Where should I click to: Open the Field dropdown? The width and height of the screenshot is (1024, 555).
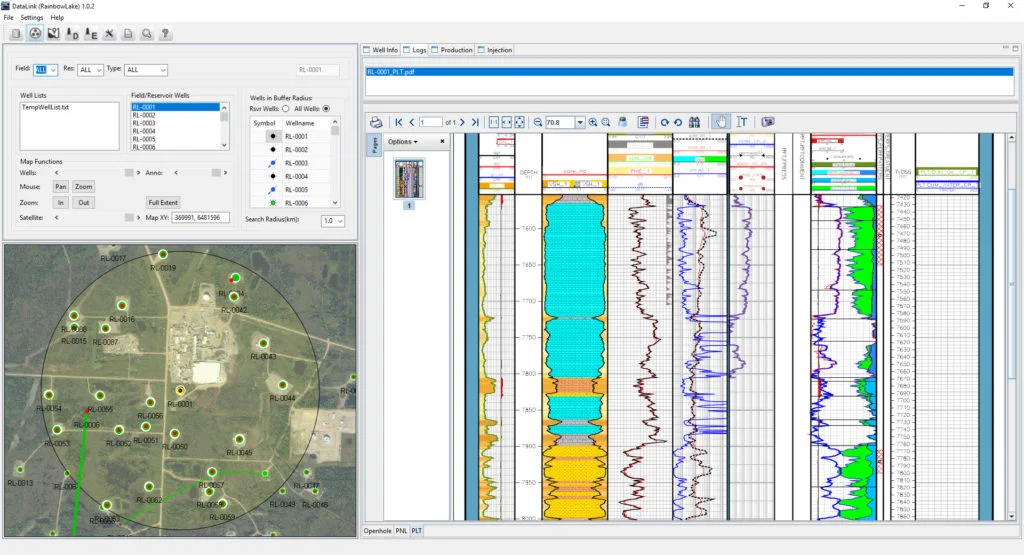pos(46,70)
